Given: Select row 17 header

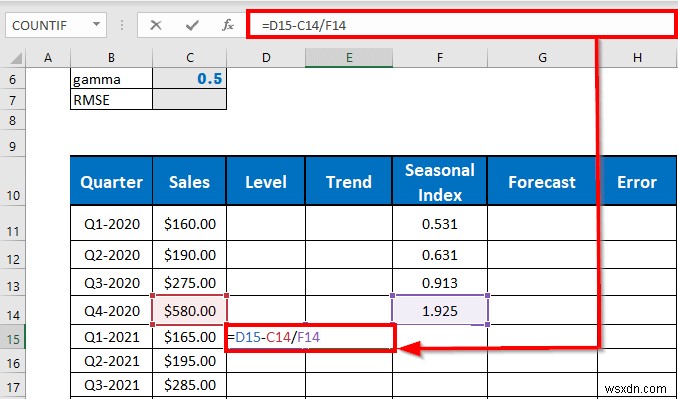Looking at the screenshot, I should click(x=13, y=385).
